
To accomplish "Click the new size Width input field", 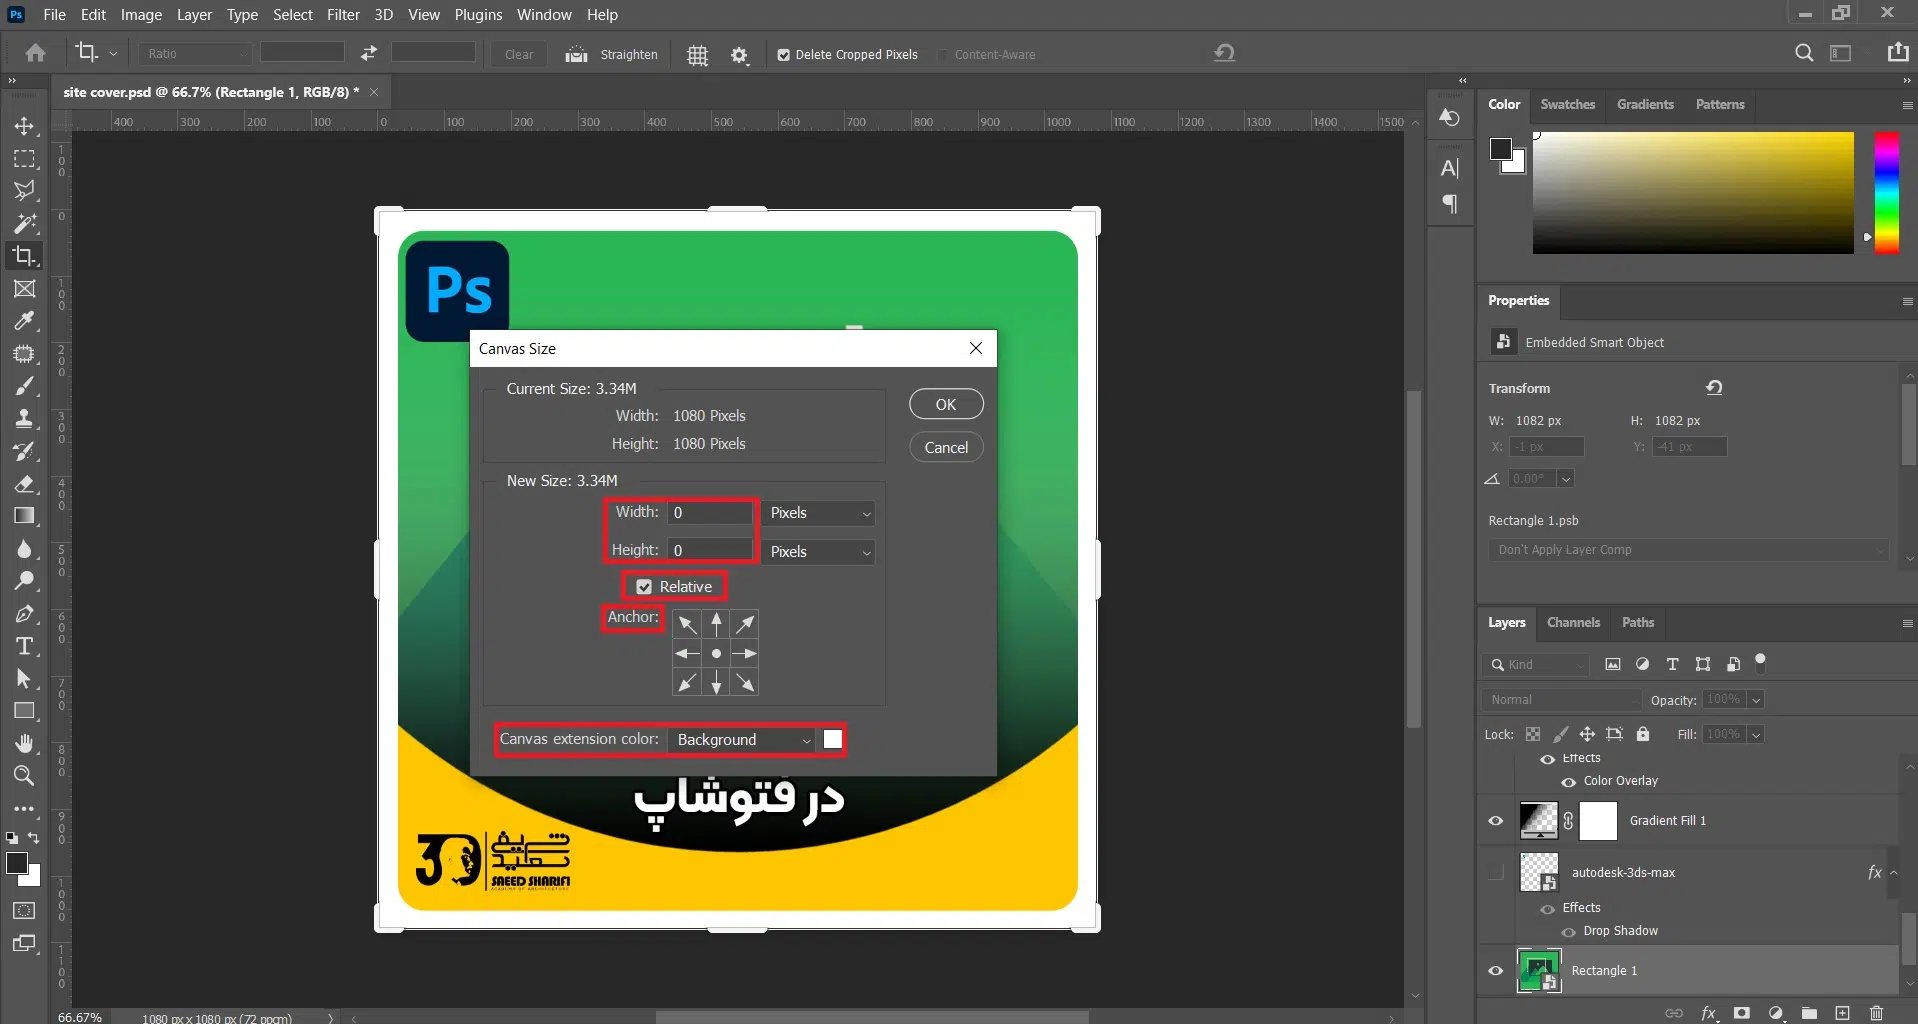I will coord(710,513).
